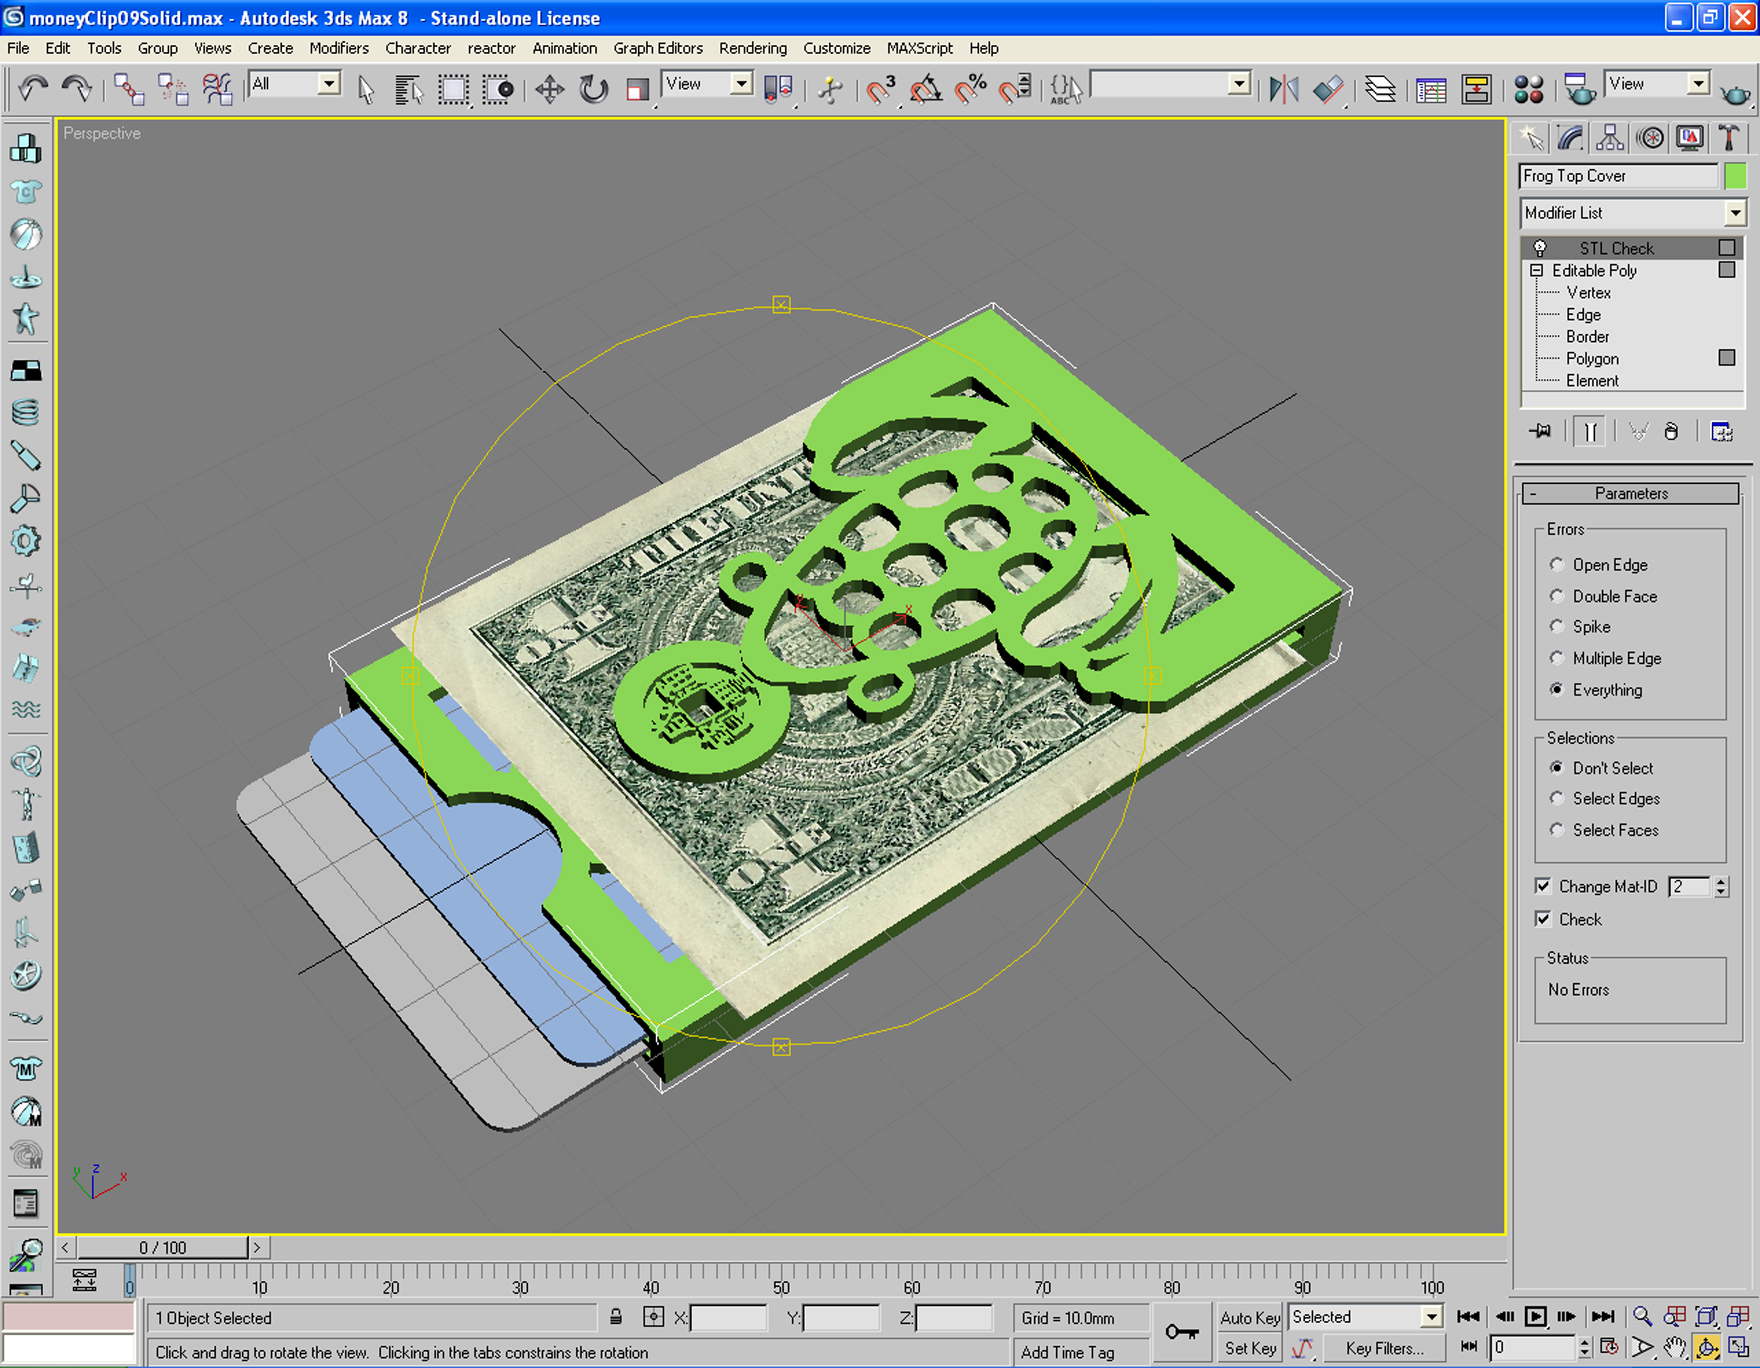Open the Mirror dialog
The width and height of the screenshot is (1760, 1368).
click(x=1286, y=90)
